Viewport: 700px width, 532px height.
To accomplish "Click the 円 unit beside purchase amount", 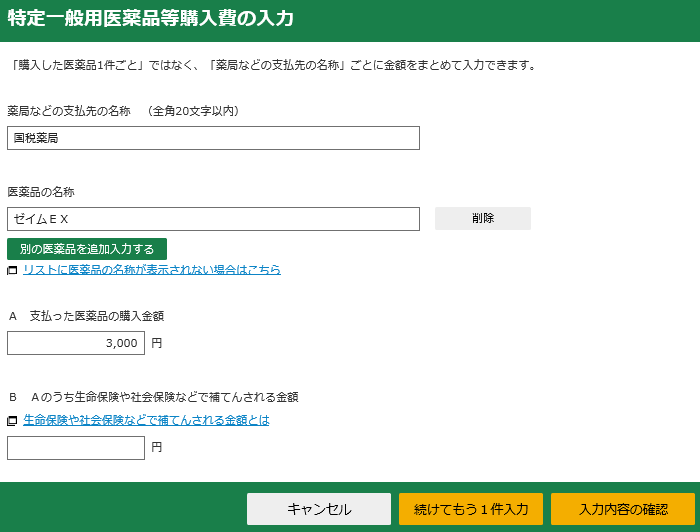I will (x=157, y=343).
